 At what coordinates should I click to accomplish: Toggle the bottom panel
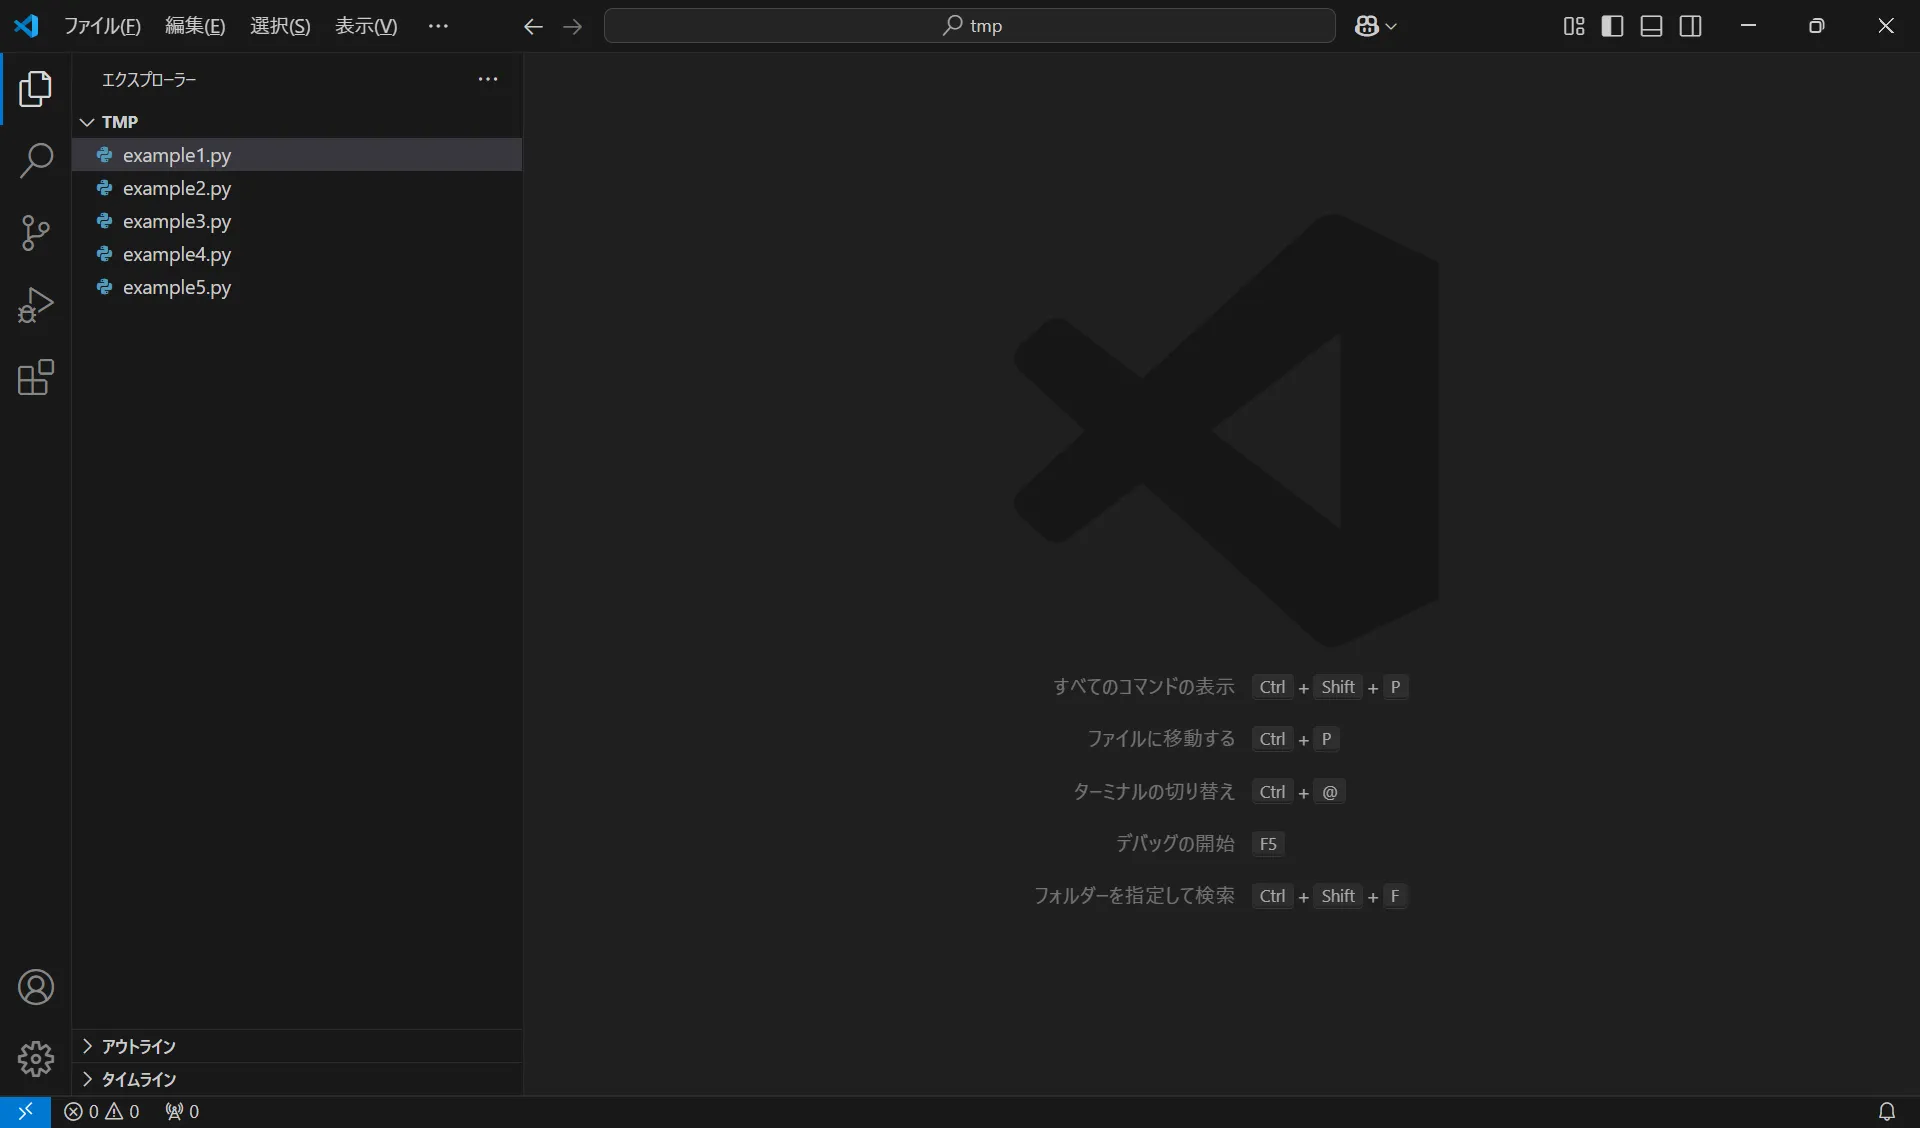pos(1651,26)
